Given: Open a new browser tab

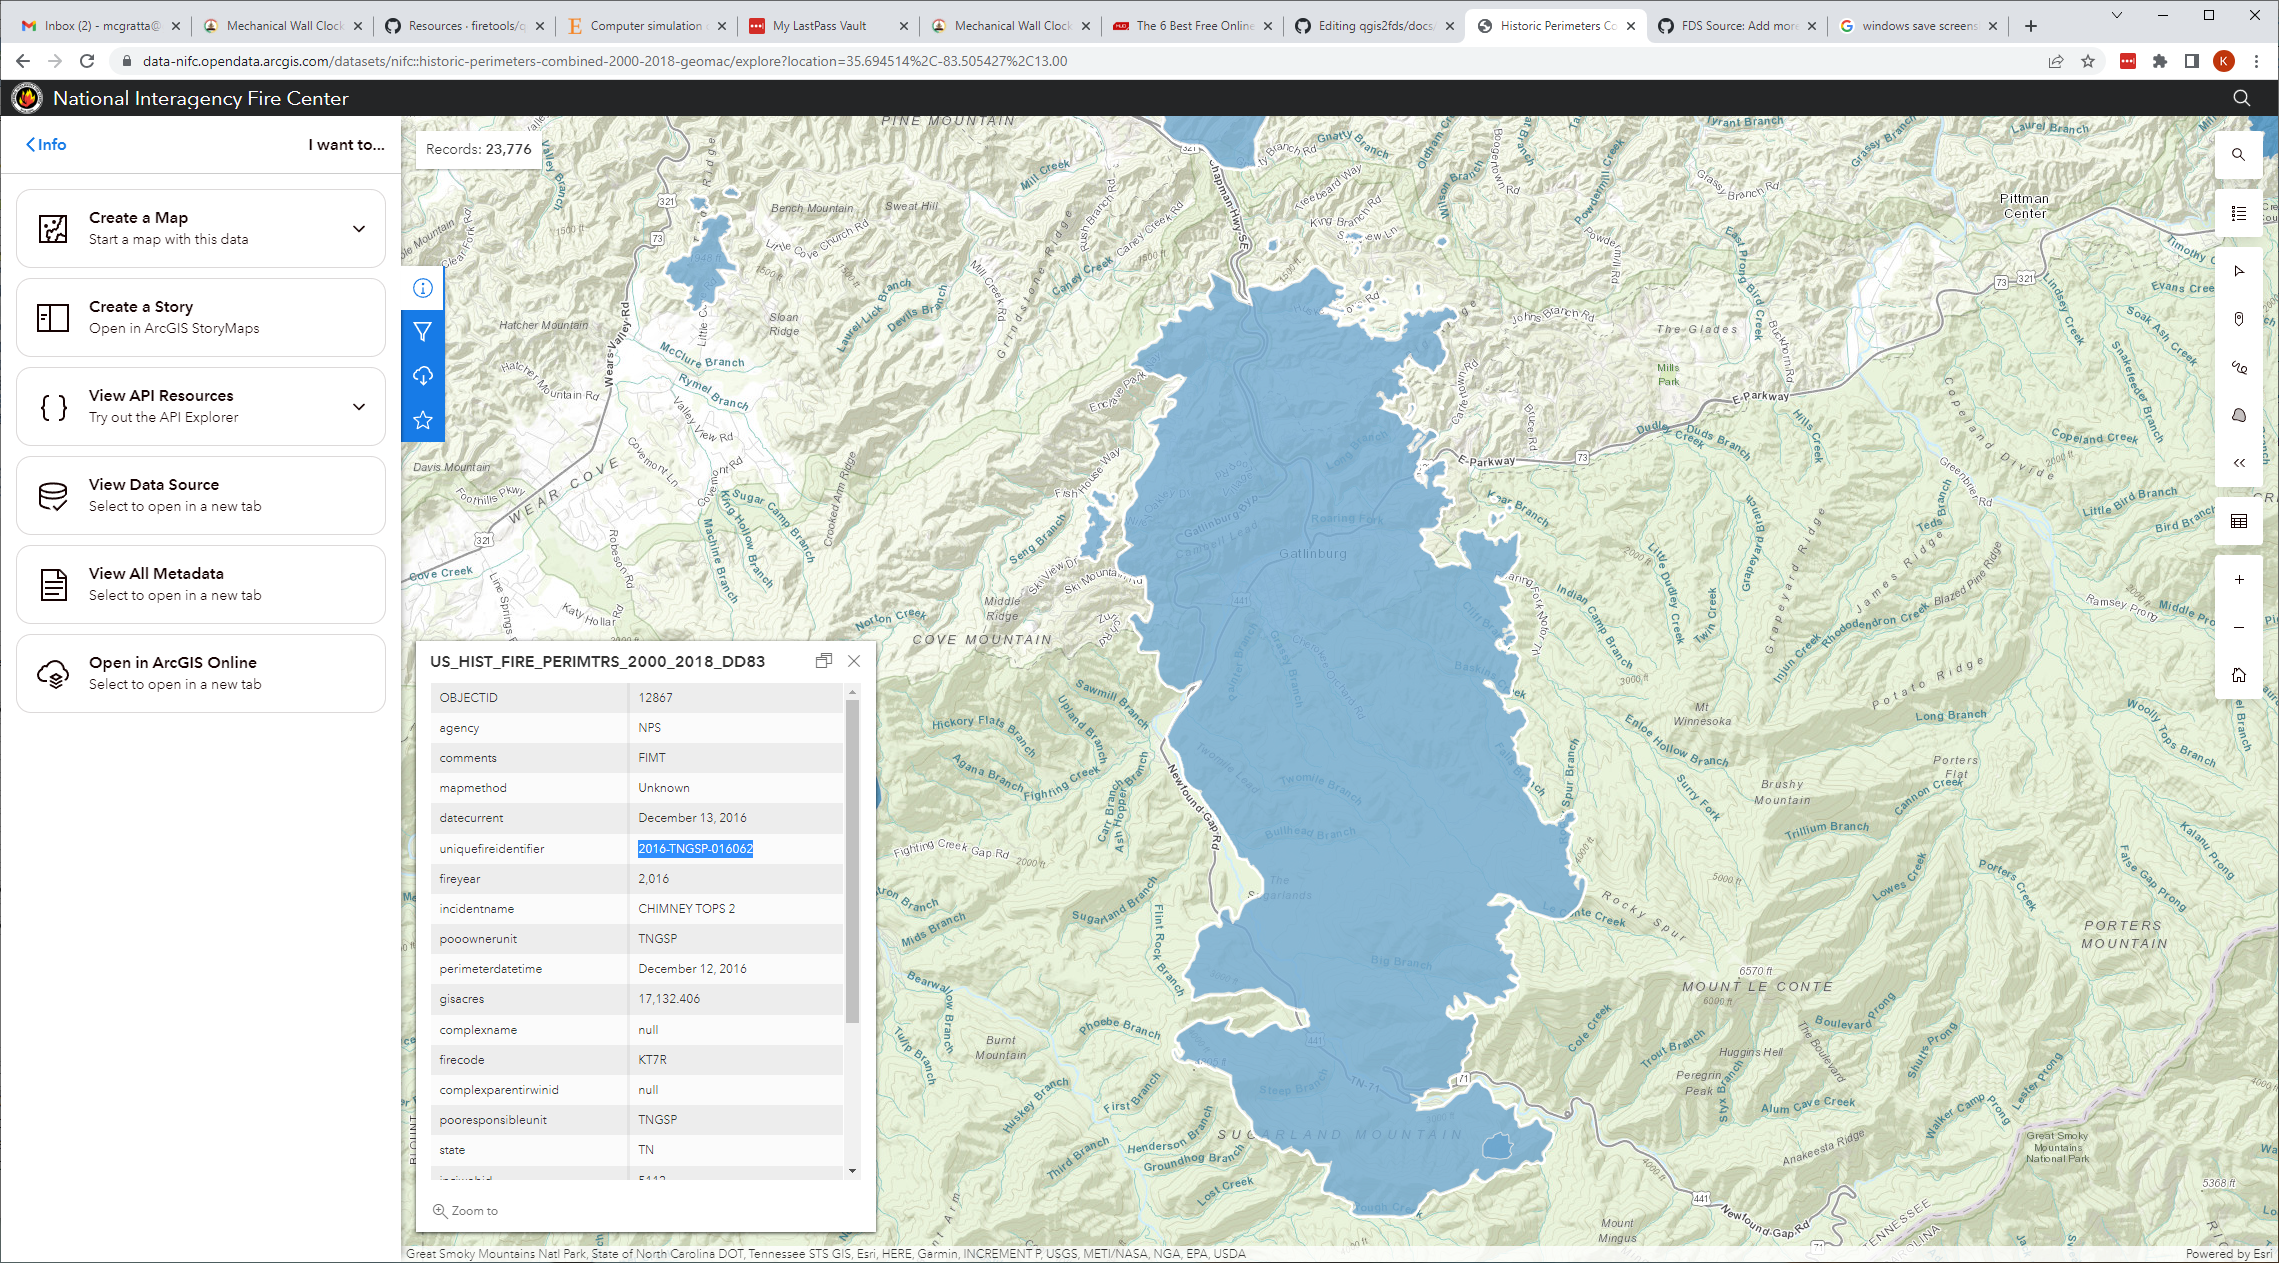Looking at the screenshot, I should pos(2030,26).
